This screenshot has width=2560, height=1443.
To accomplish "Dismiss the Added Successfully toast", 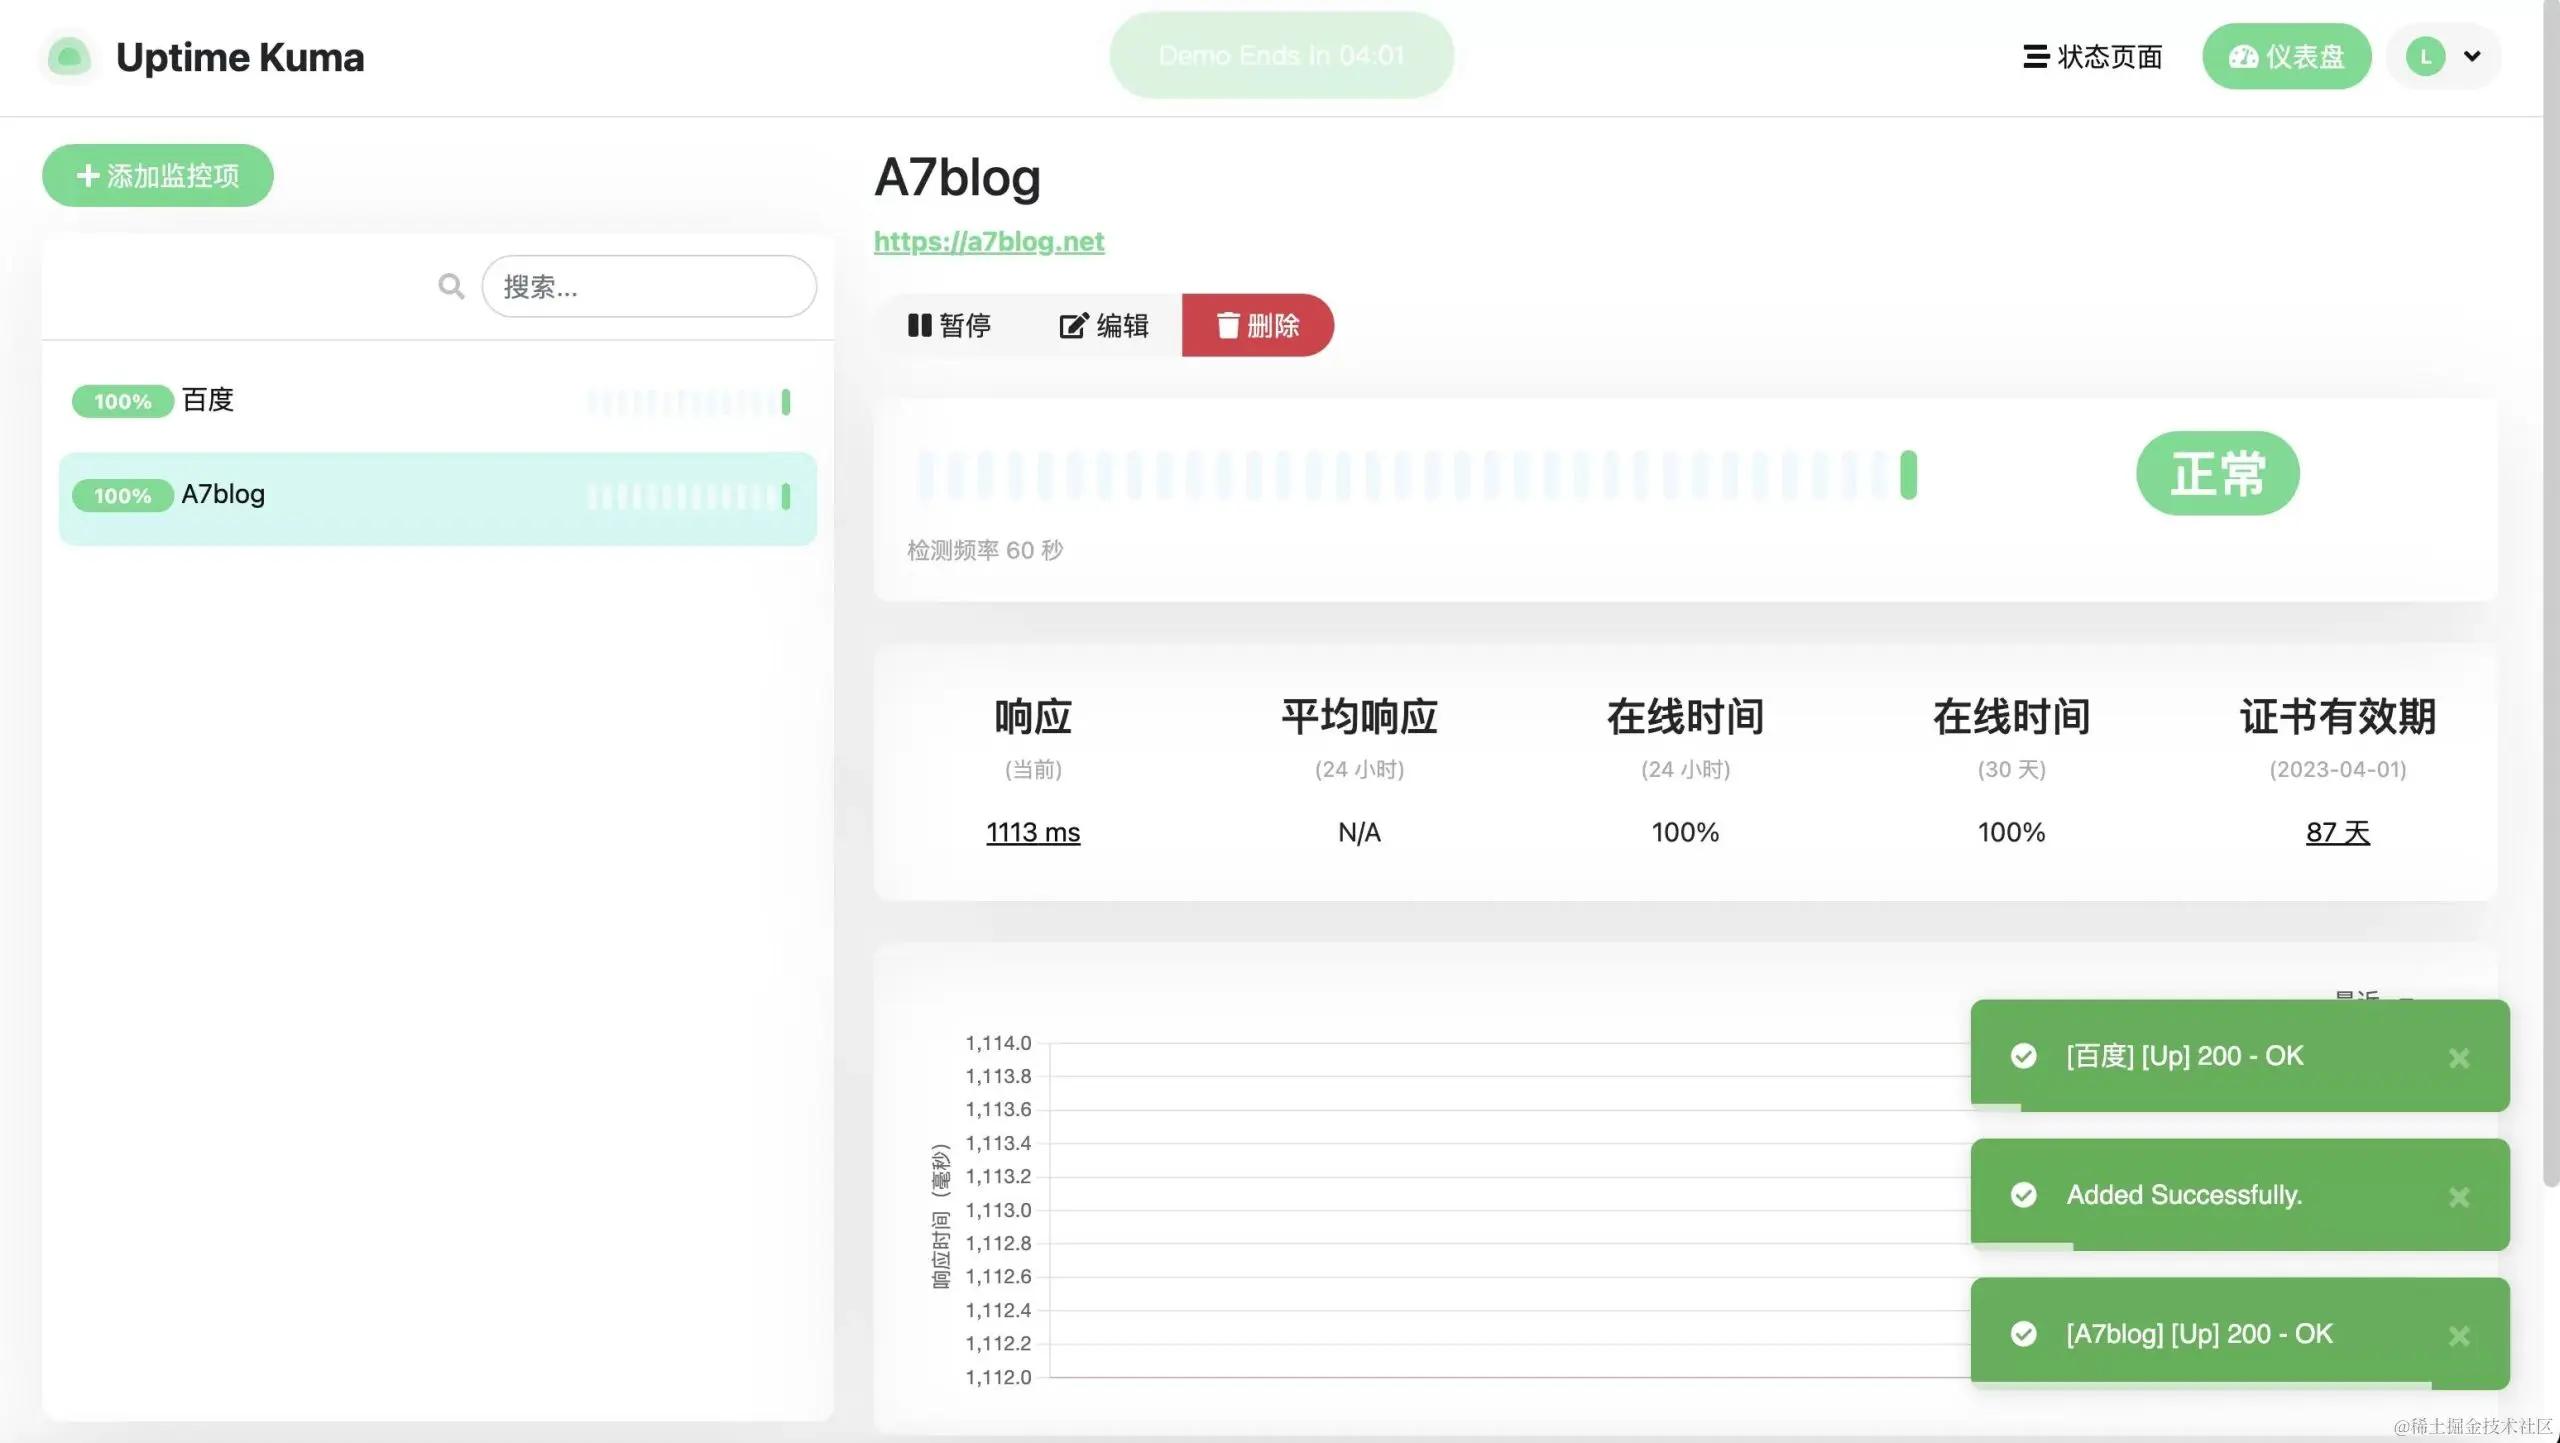I will coord(2461,1197).
